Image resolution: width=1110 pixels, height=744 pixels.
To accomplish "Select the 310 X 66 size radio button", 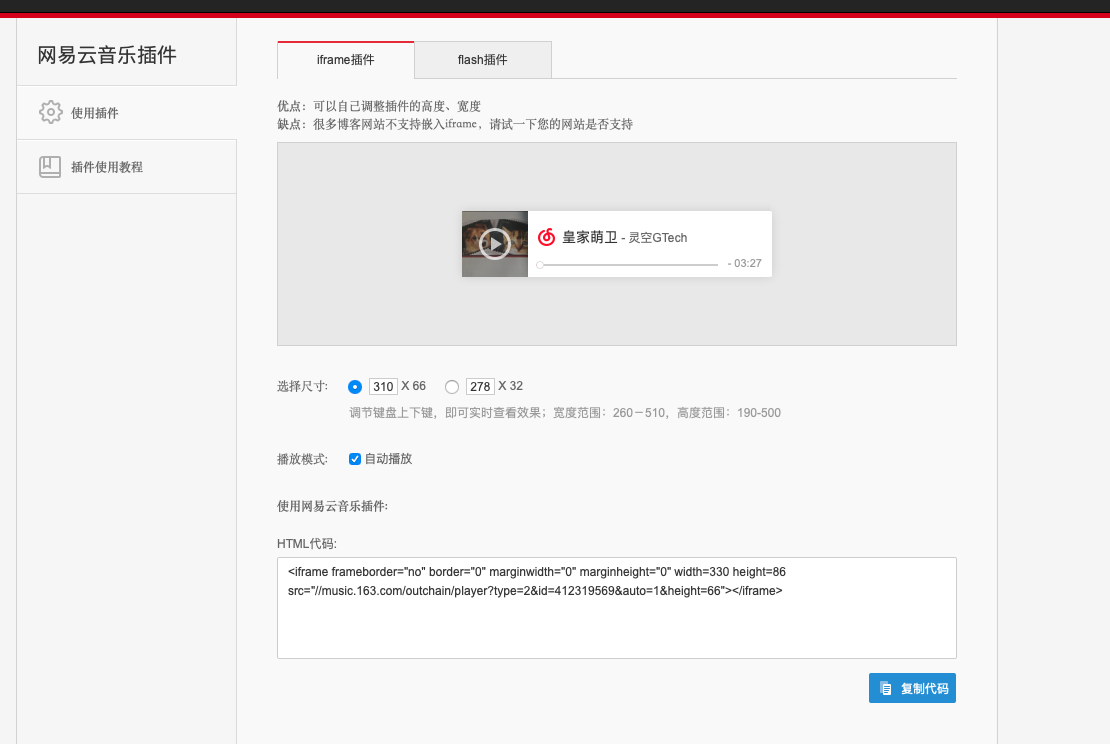I will pos(355,387).
